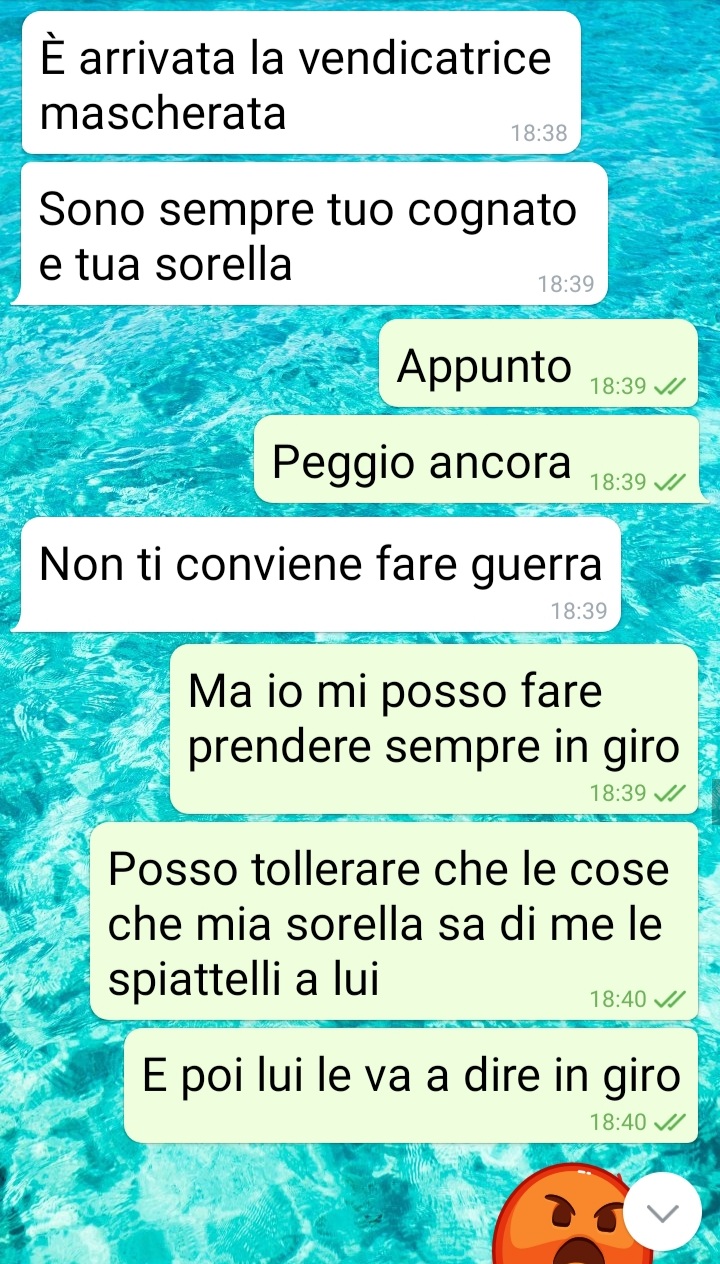The image size is (720, 1264).
Task: Select the 'Appunto' sent message
Action: (538, 363)
